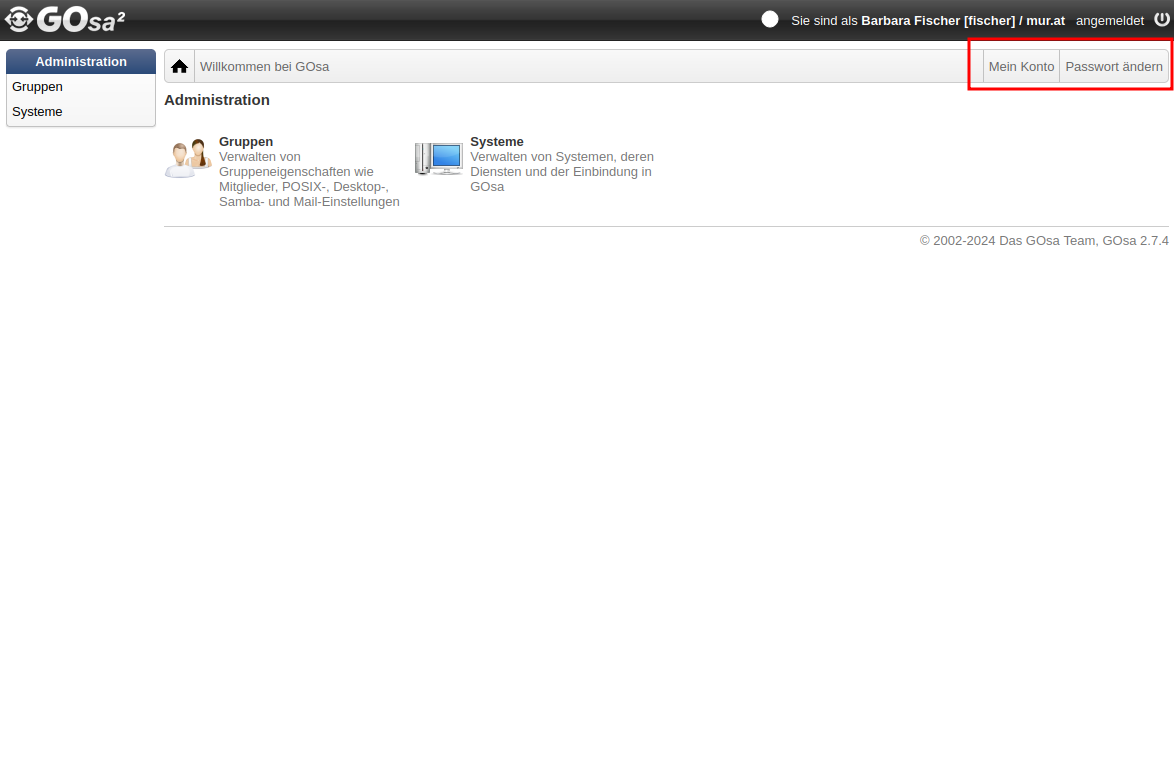The image size is (1174, 763).
Task: Click the GOsa² logo in header
Action: tap(65, 19)
